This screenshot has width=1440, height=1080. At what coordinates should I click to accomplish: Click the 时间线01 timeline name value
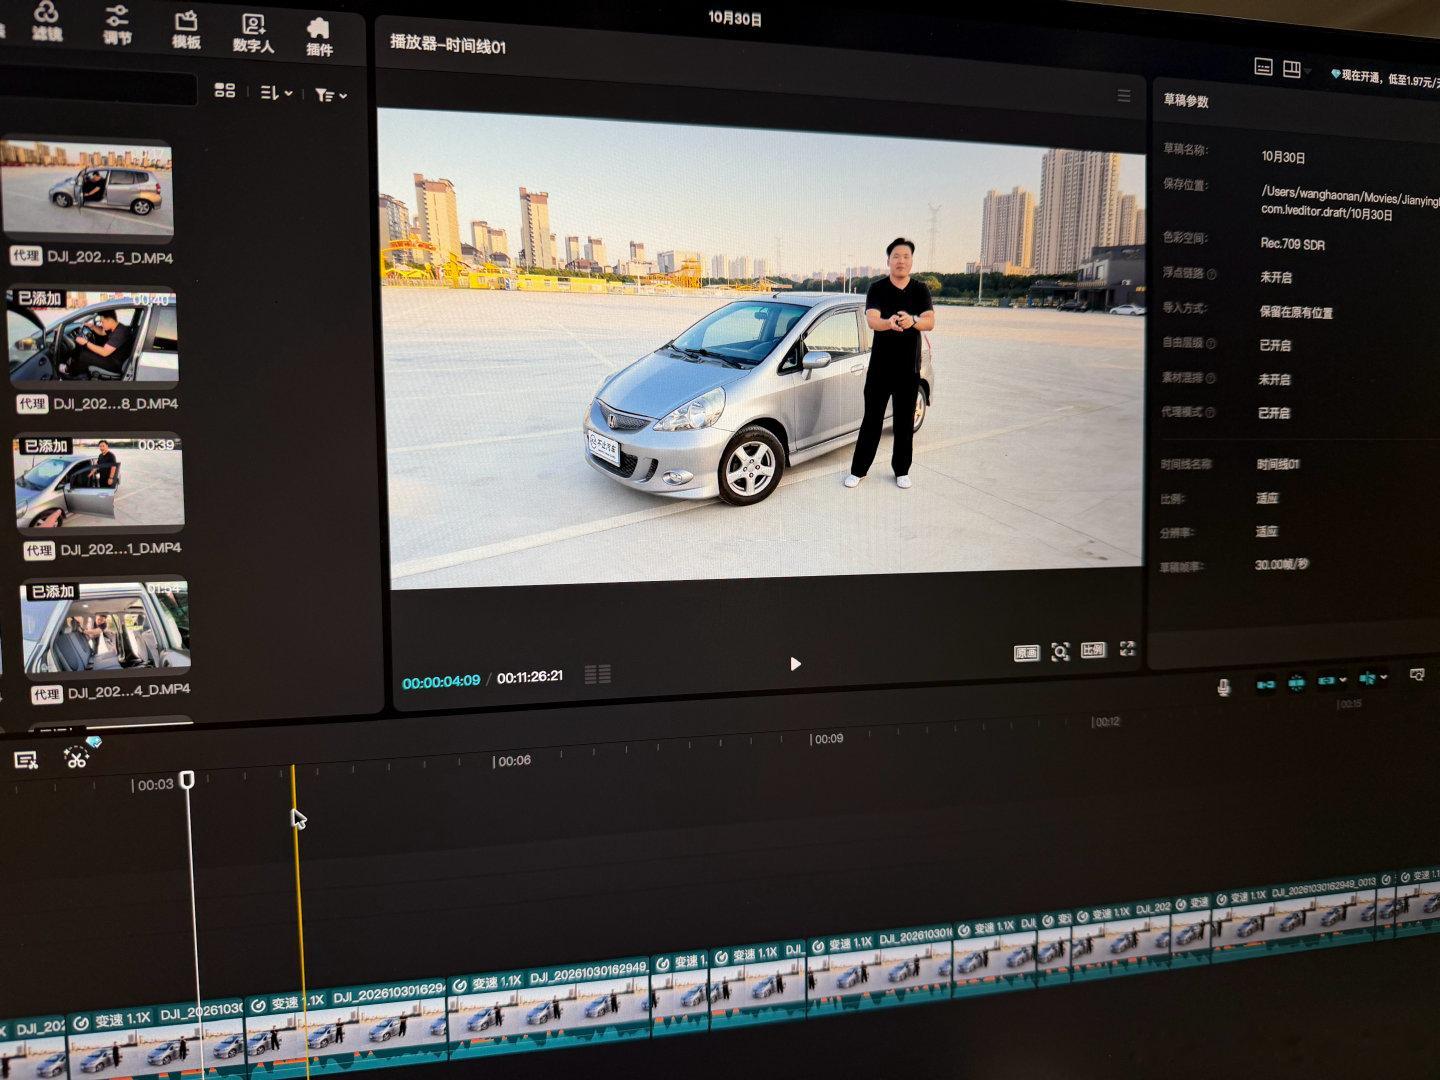point(1278,465)
